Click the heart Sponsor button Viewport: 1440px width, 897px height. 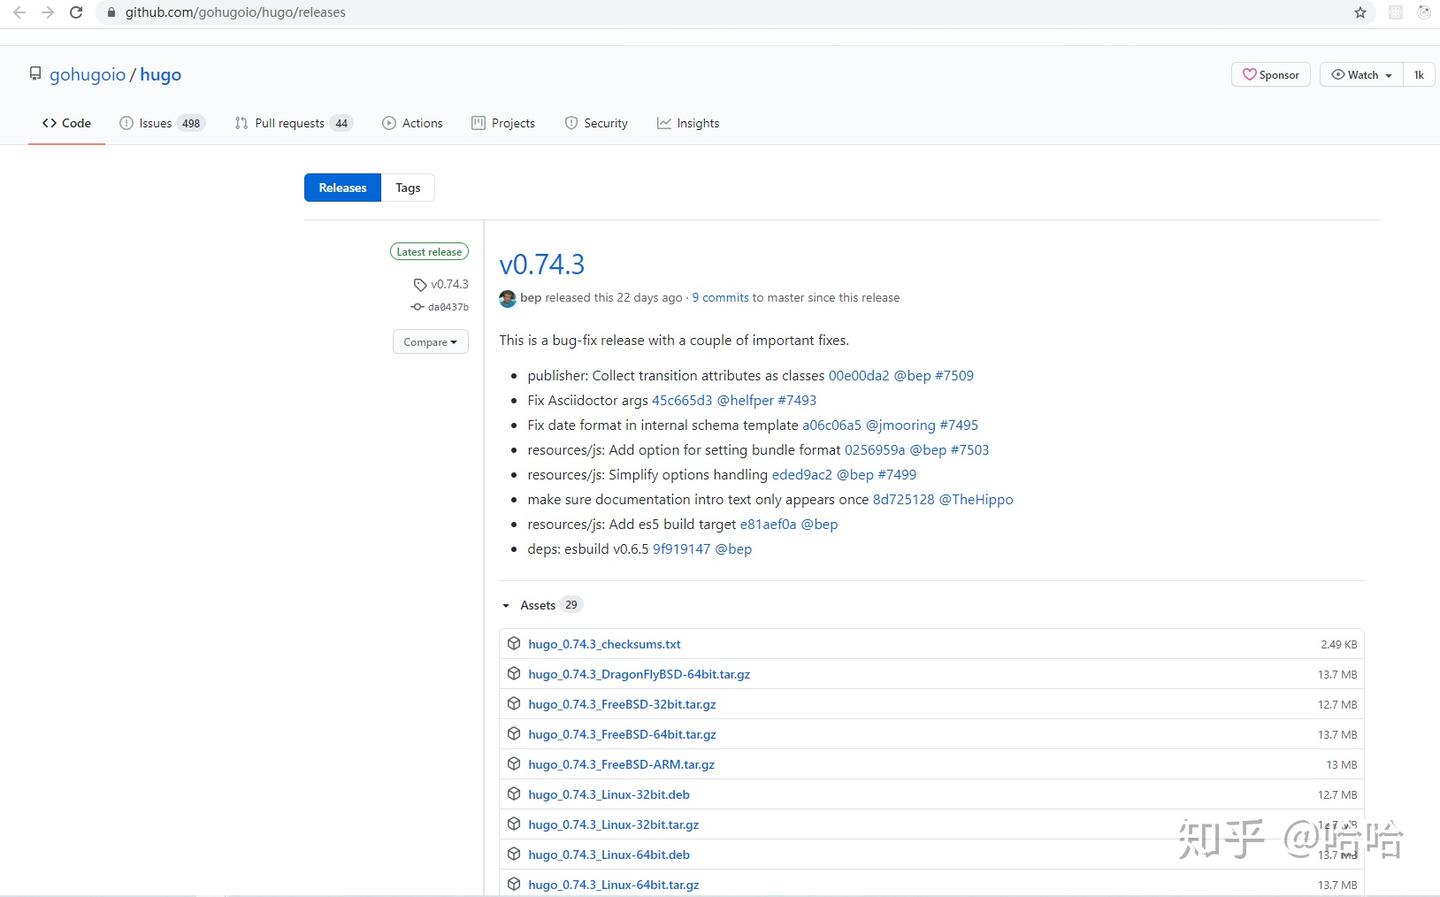(1270, 75)
